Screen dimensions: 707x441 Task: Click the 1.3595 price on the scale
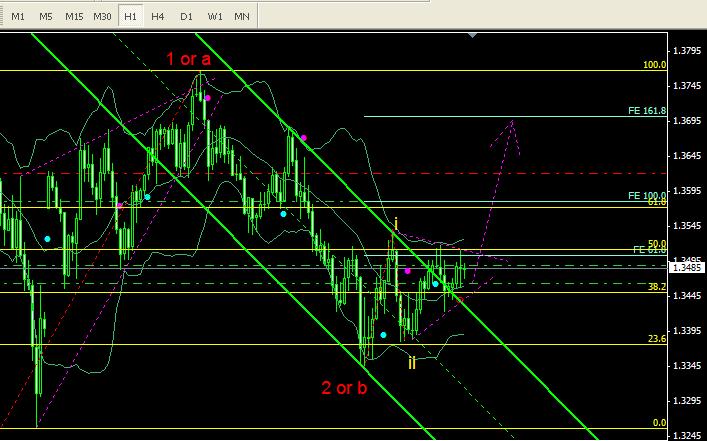(687, 191)
